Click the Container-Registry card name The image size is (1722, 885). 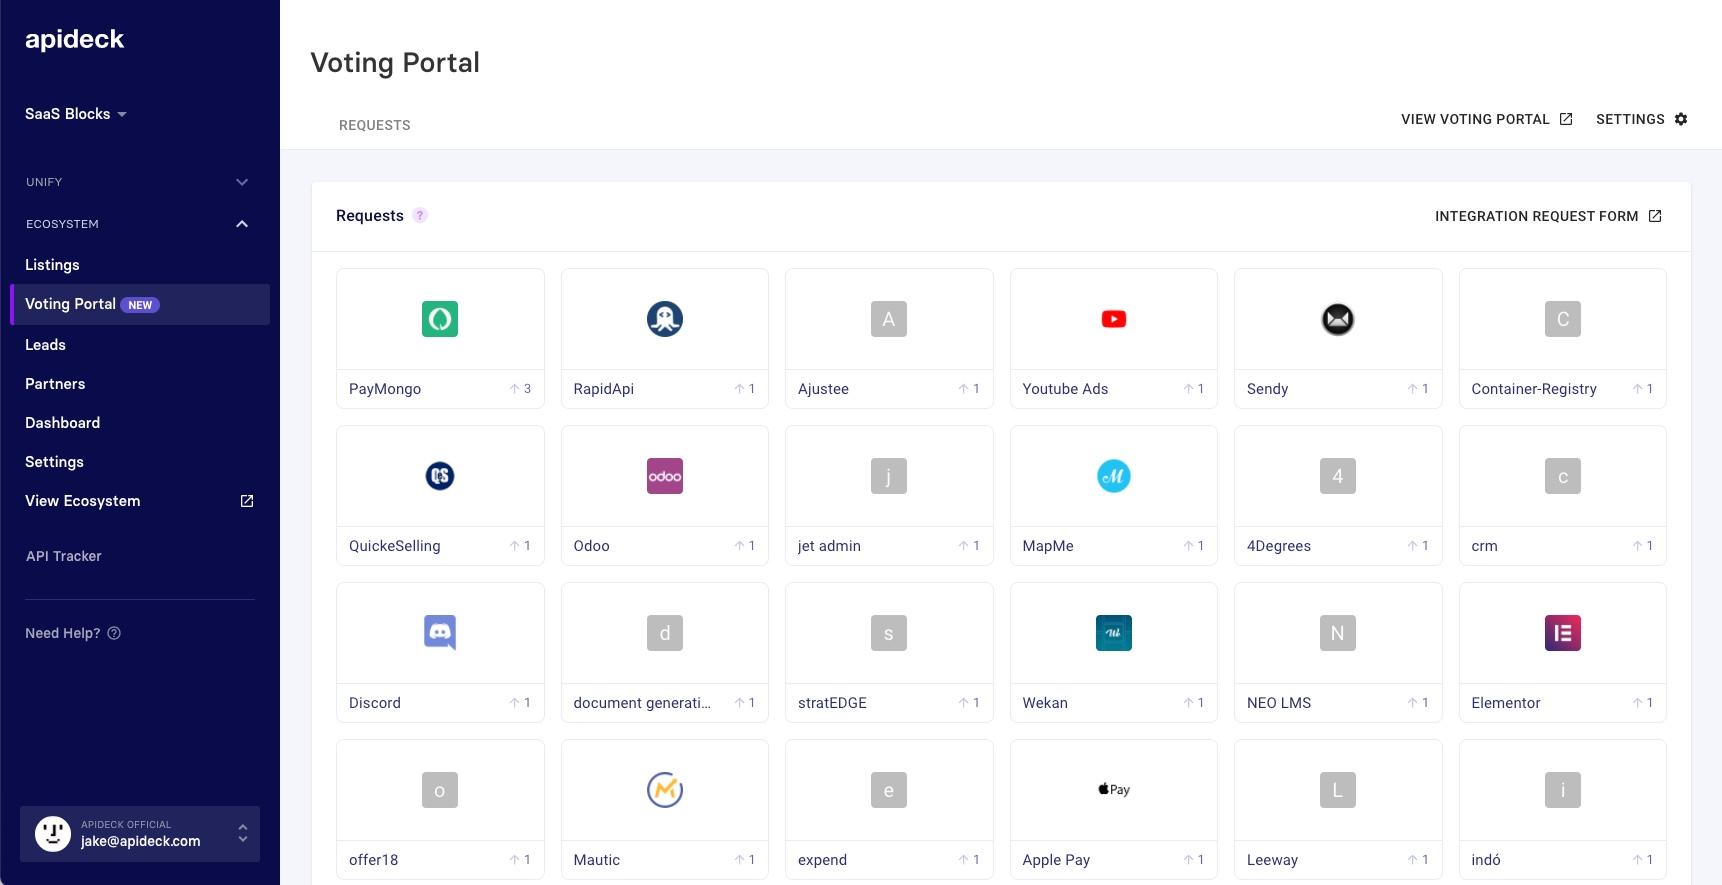pyautogui.click(x=1534, y=389)
